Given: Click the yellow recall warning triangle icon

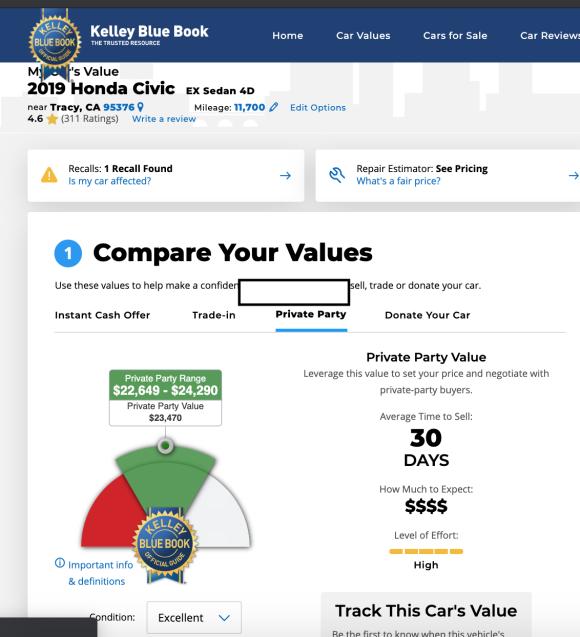Looking at the screenshot, I should point(49,175).
